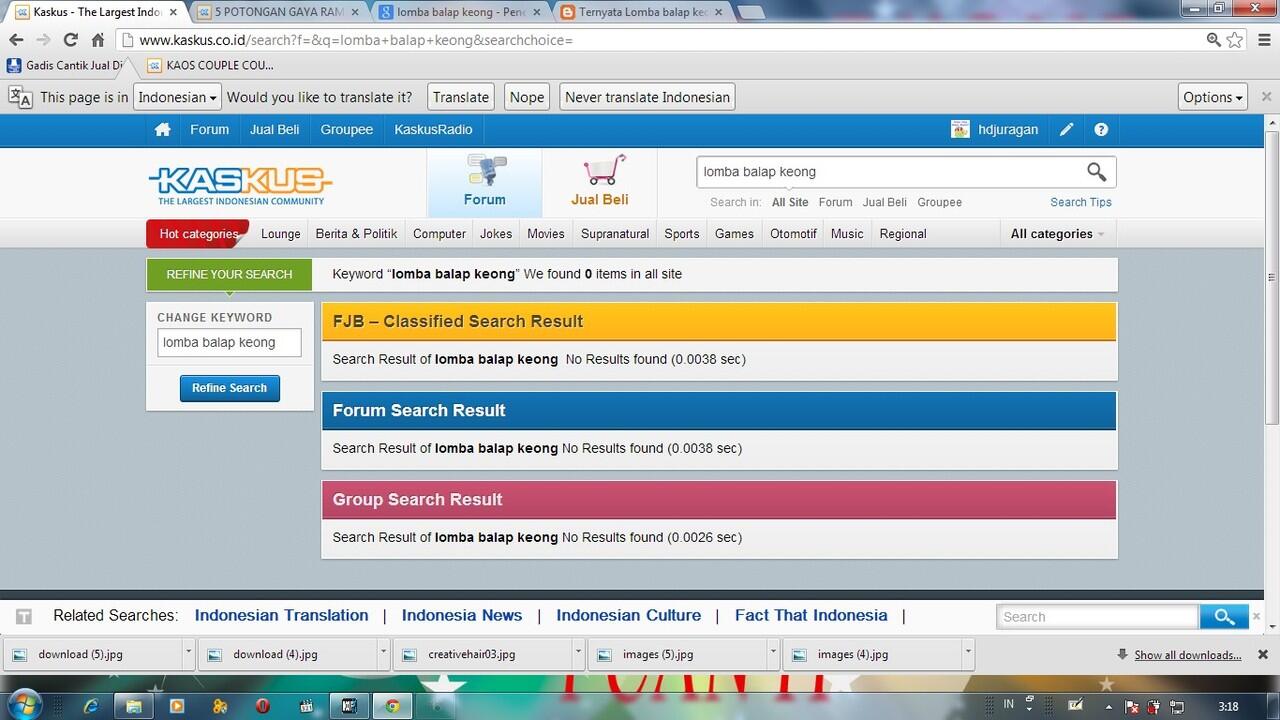
Task: Open dropdown arrow for images (4).jpg
Action: [967, 654]
